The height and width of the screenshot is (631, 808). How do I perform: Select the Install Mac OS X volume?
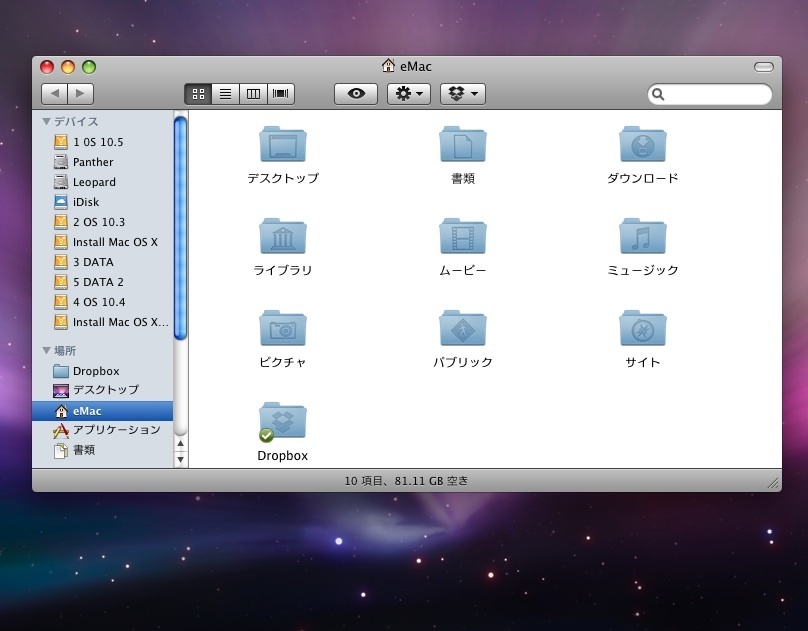point(103,242)
